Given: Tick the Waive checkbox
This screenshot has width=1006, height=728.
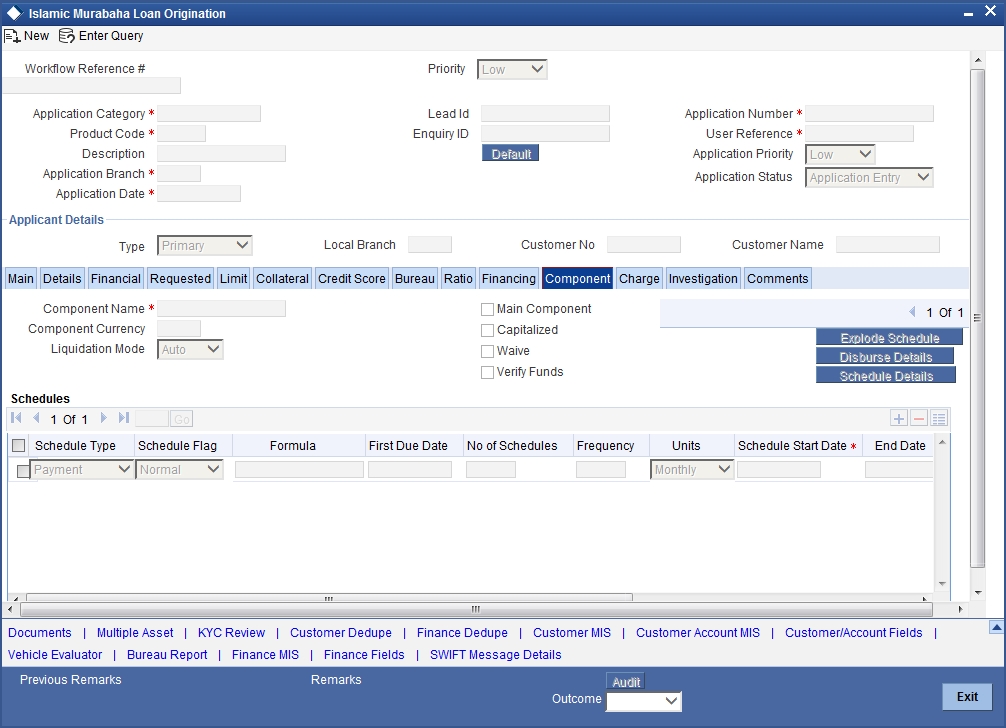Looking at the screenshot, I should click(488, 351).
